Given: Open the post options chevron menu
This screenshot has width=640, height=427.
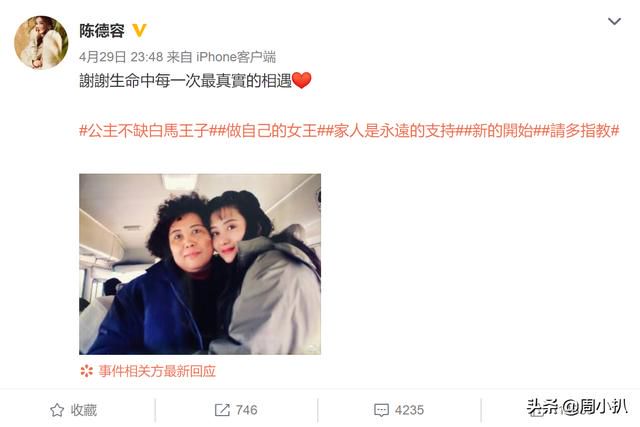Looking at the screenshot, I should tap(614, 21).
